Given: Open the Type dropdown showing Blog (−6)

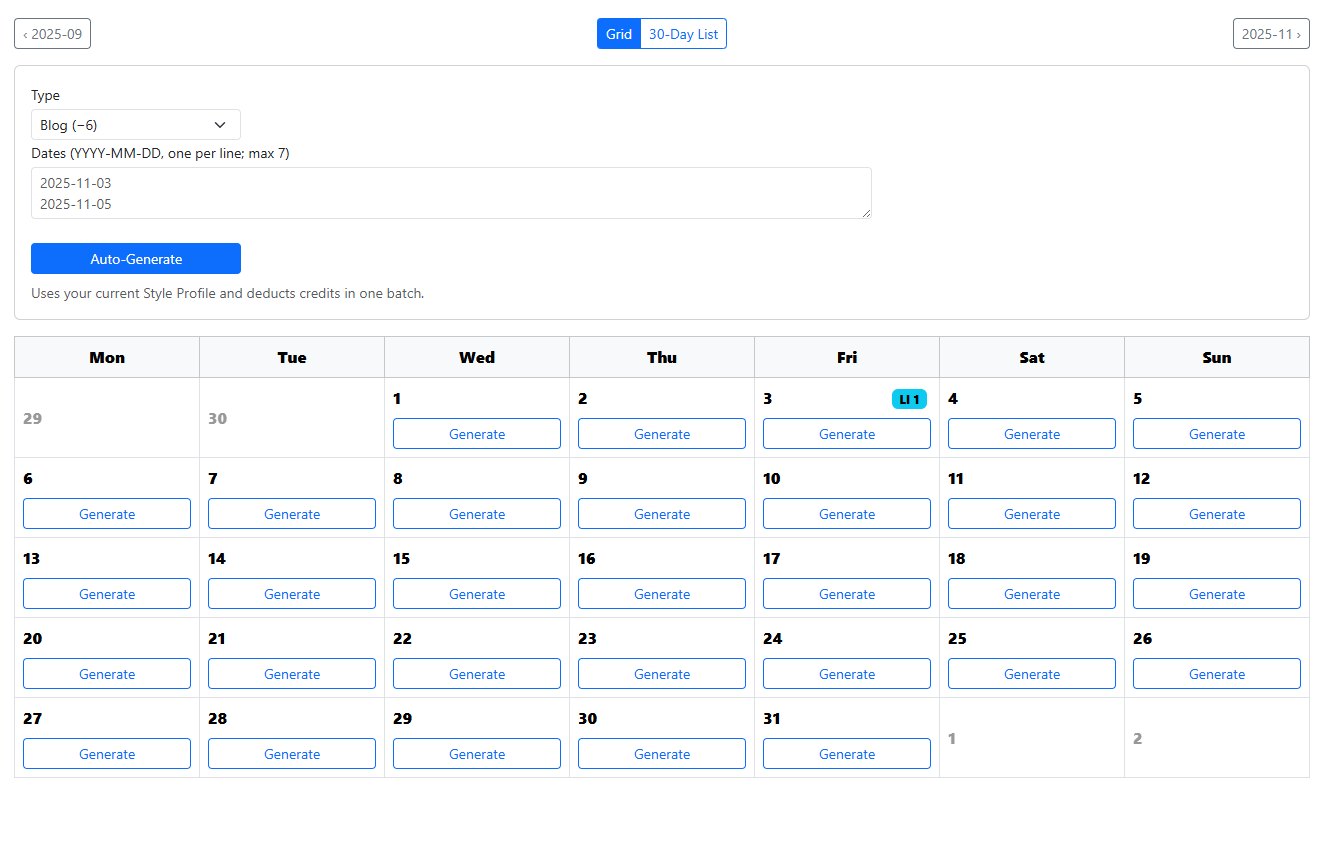Looking at the screenshot, I should pos(135,124).
